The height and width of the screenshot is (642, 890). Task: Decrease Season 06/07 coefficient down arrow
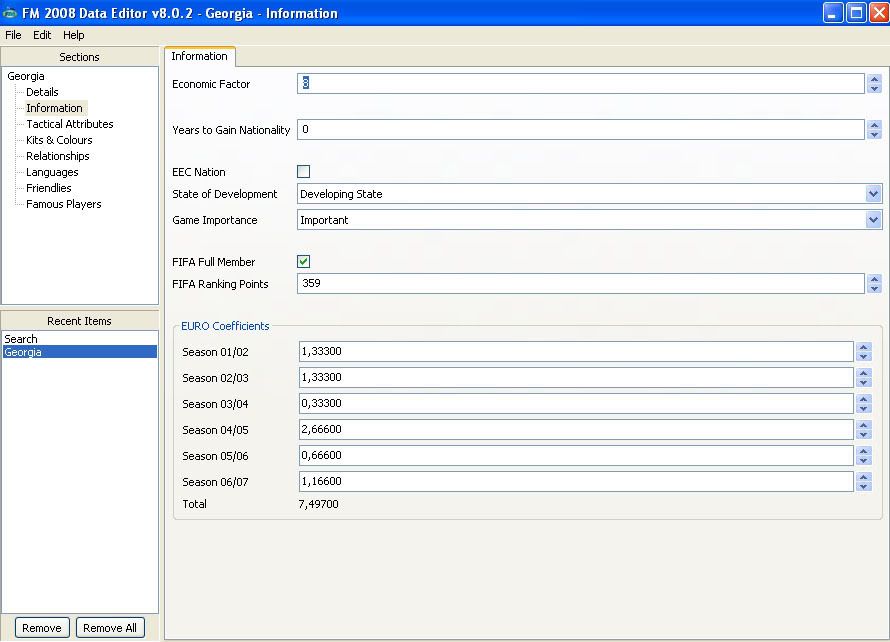[863, 486]
